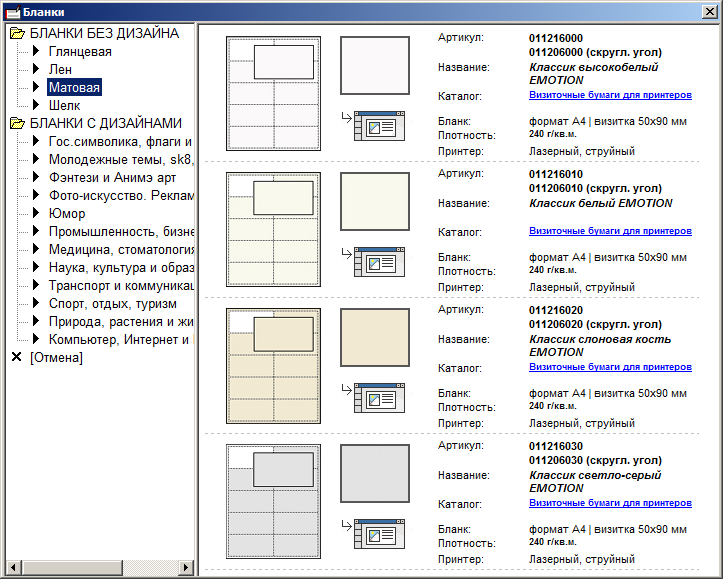723x579 pixels.
Task: Expand the Фэнтези и Анимэ арт arrow
Action: [x=36, y=177]
